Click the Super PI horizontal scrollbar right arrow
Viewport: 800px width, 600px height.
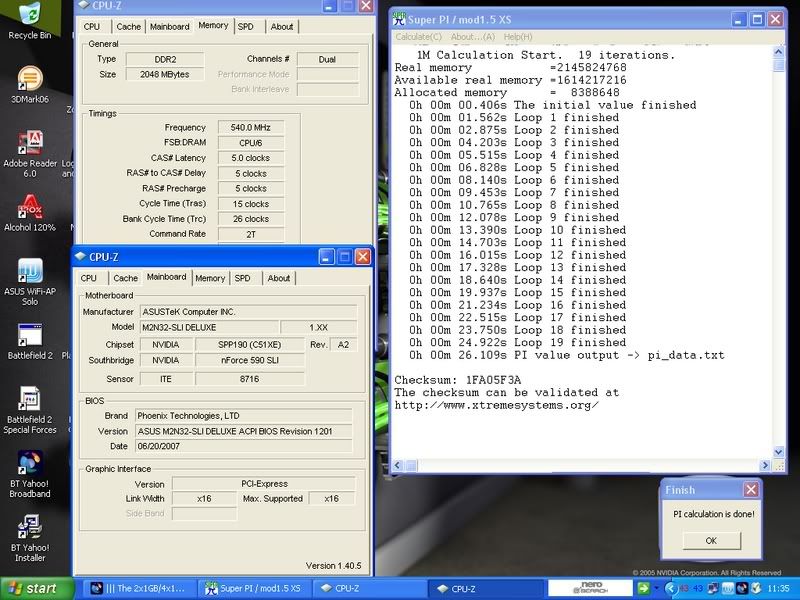[x=764, y=465]
